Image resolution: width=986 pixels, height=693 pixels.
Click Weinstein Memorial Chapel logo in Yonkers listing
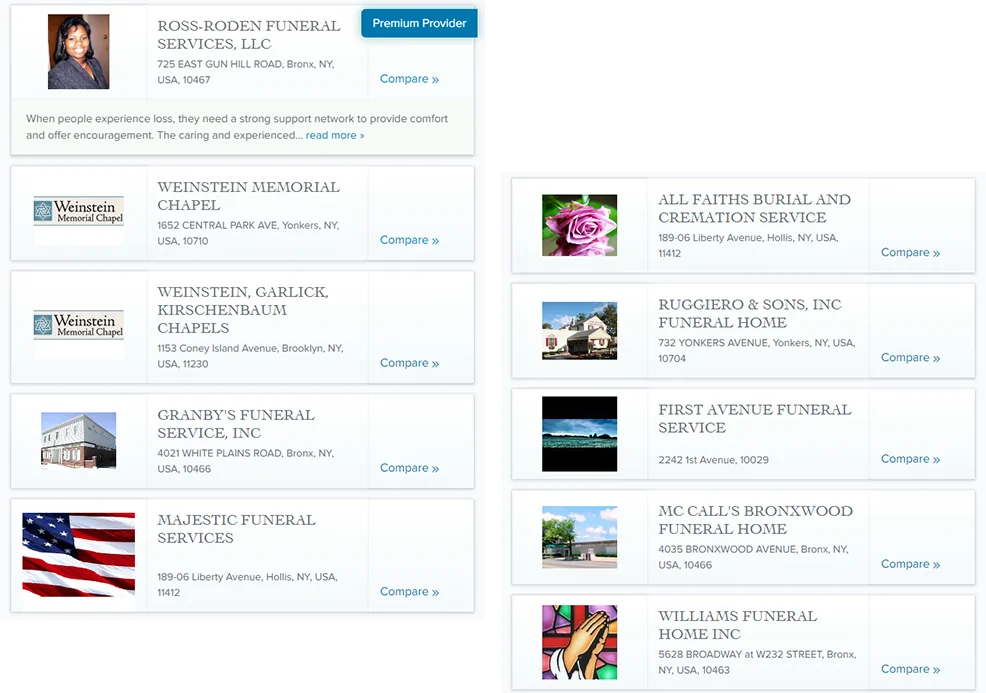tap(79, 211)
